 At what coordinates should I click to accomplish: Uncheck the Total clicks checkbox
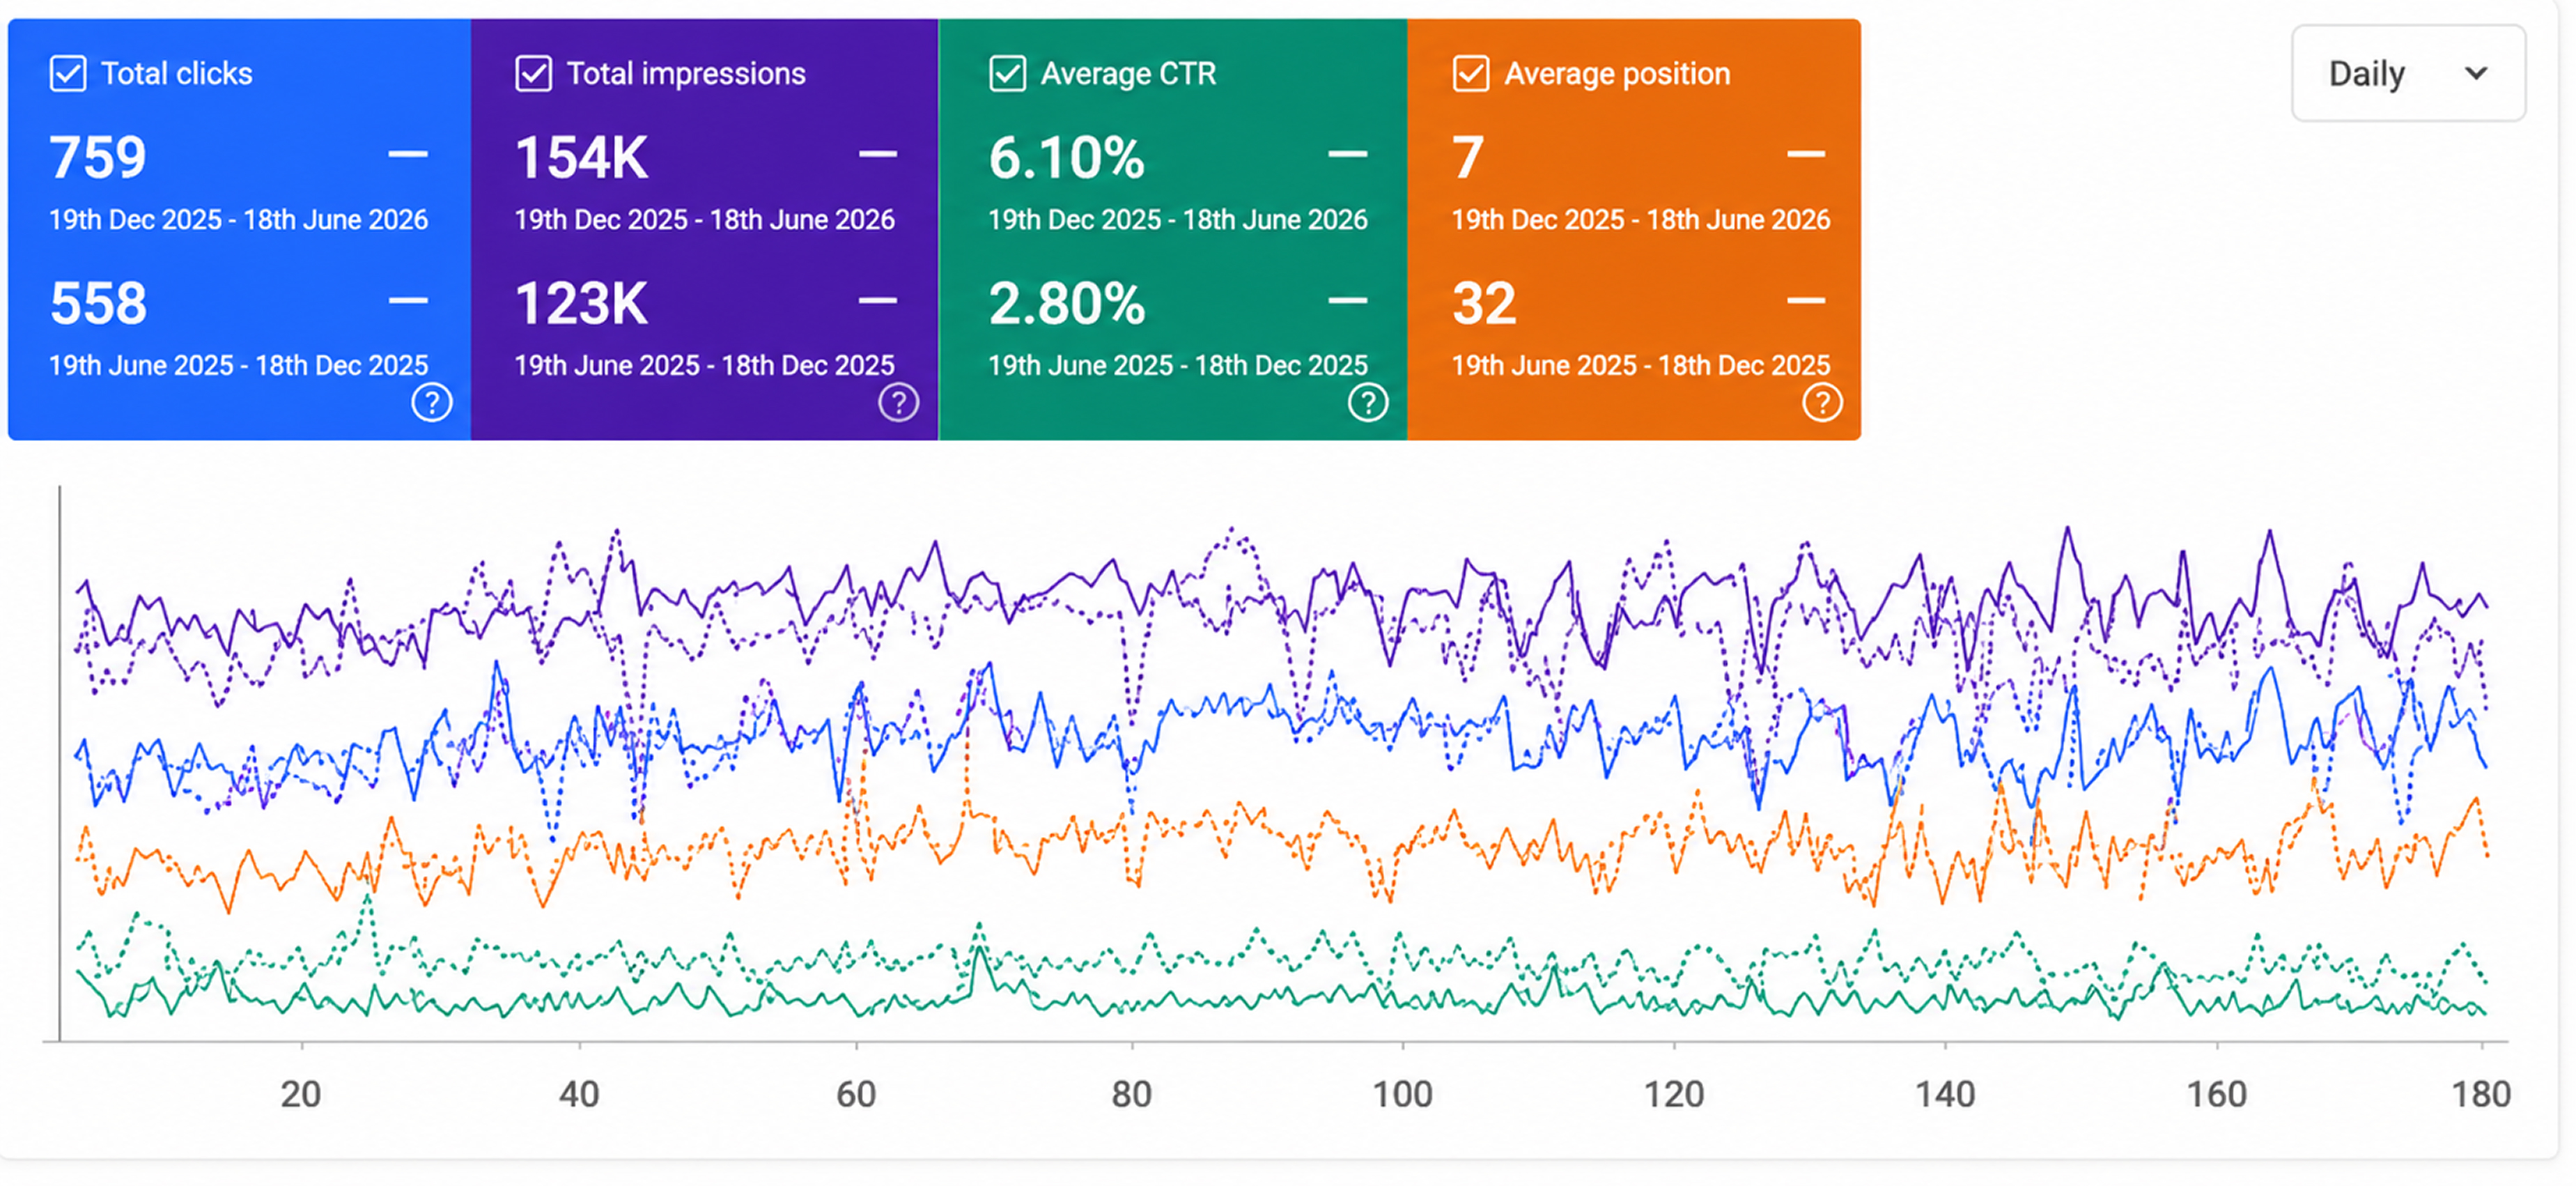pyautogui.click(x=68, y=74)
